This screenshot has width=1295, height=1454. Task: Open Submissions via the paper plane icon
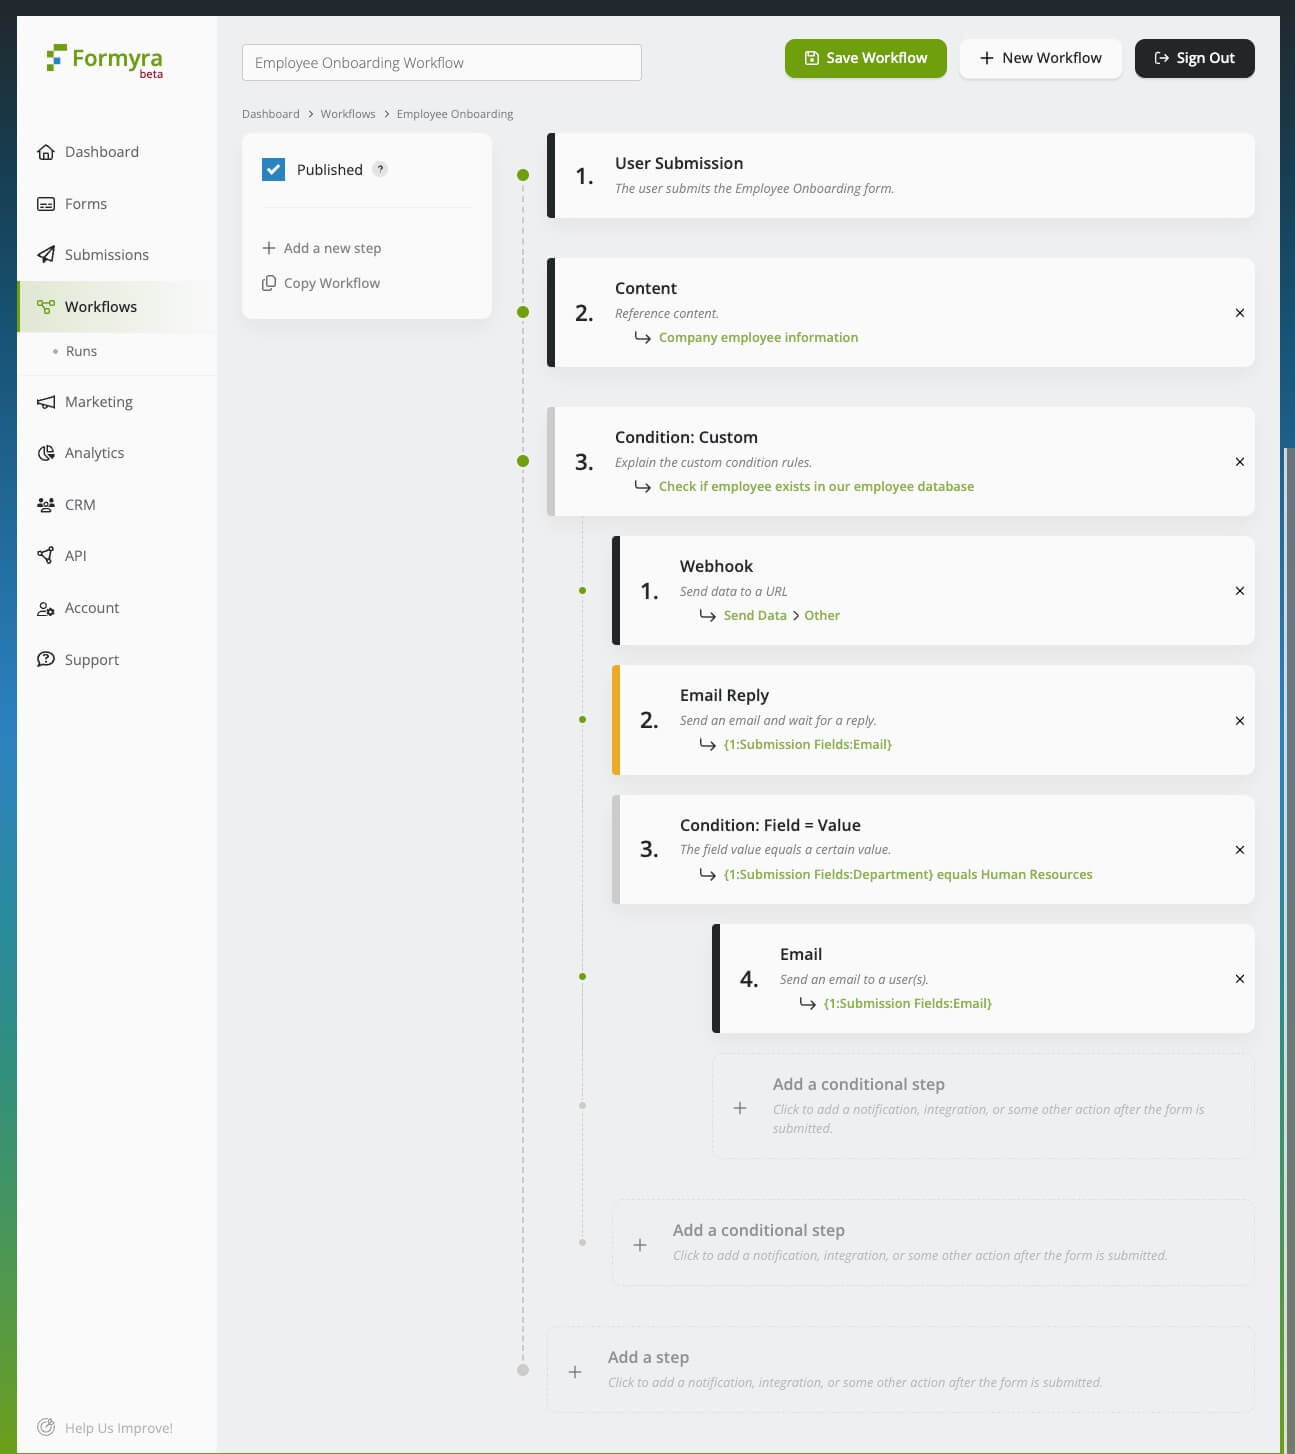click(46, 254)
